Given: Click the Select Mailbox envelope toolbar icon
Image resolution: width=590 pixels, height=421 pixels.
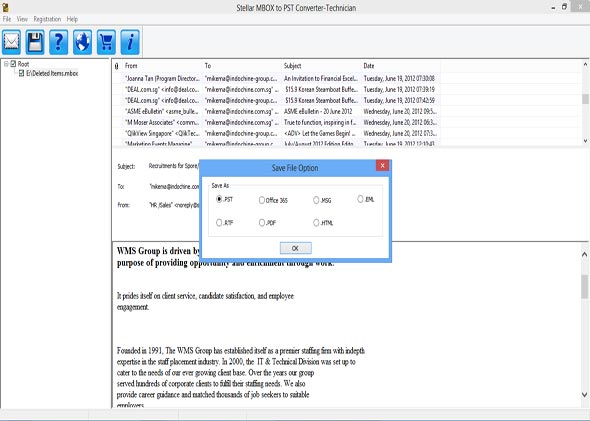Looking at the screenshot, I should click(x=12, y=42).
